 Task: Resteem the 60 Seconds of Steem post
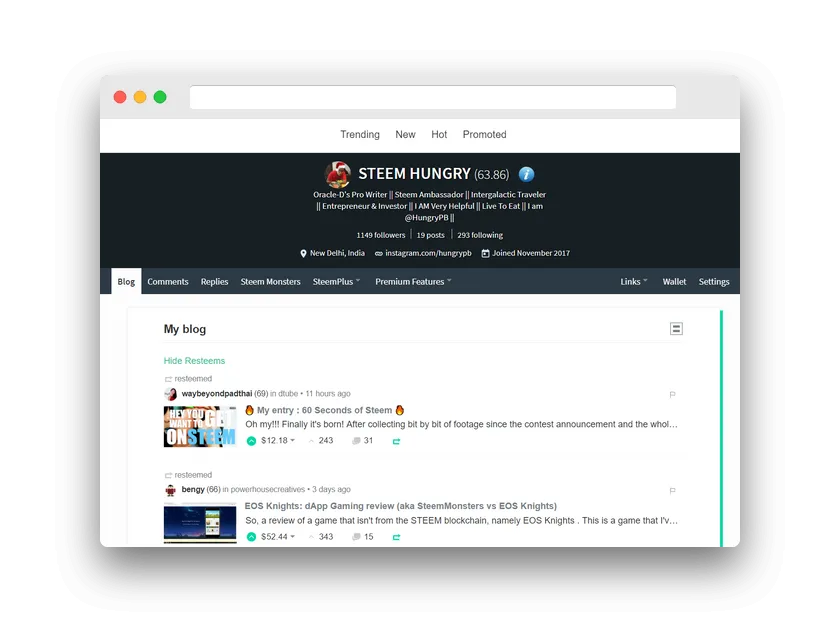coord(396,441)
